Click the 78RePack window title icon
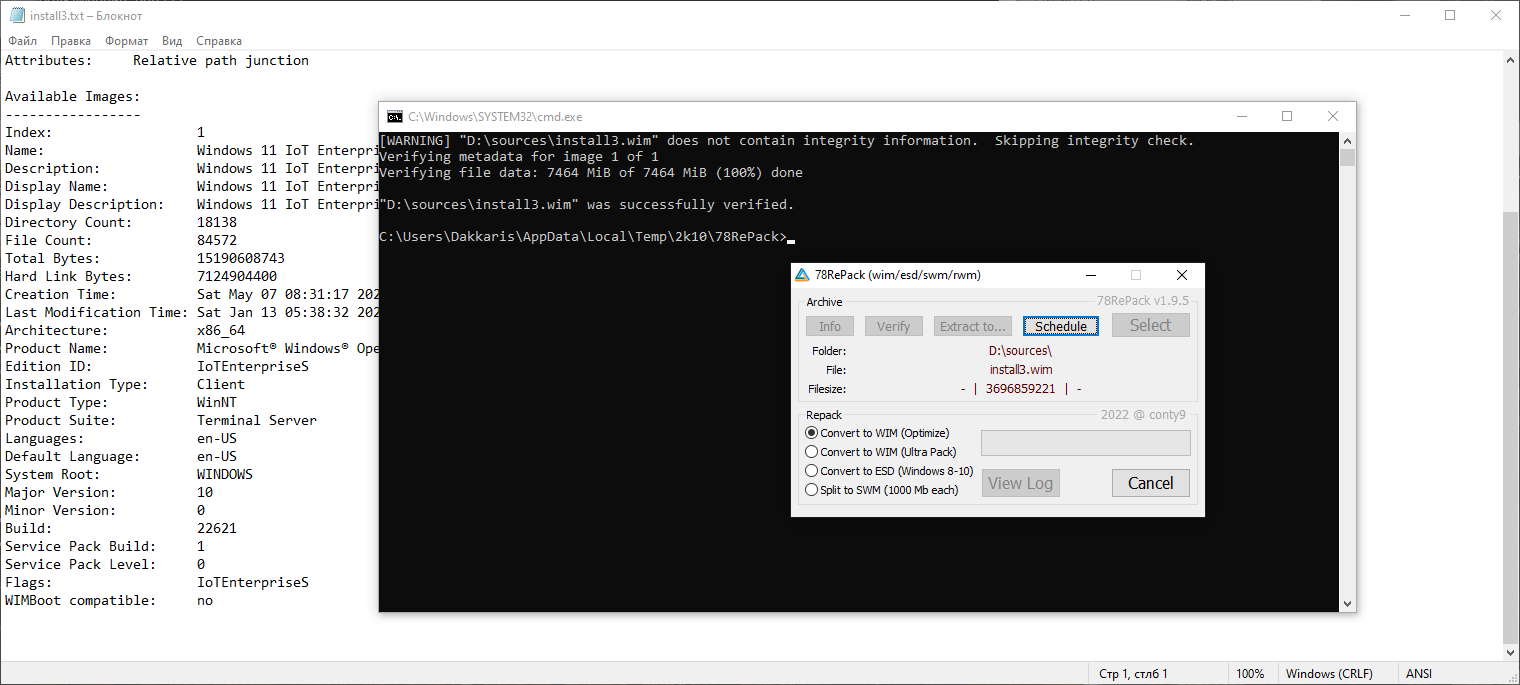The height and width of the screenshot is (685, 1520). [x=802, y=275]
